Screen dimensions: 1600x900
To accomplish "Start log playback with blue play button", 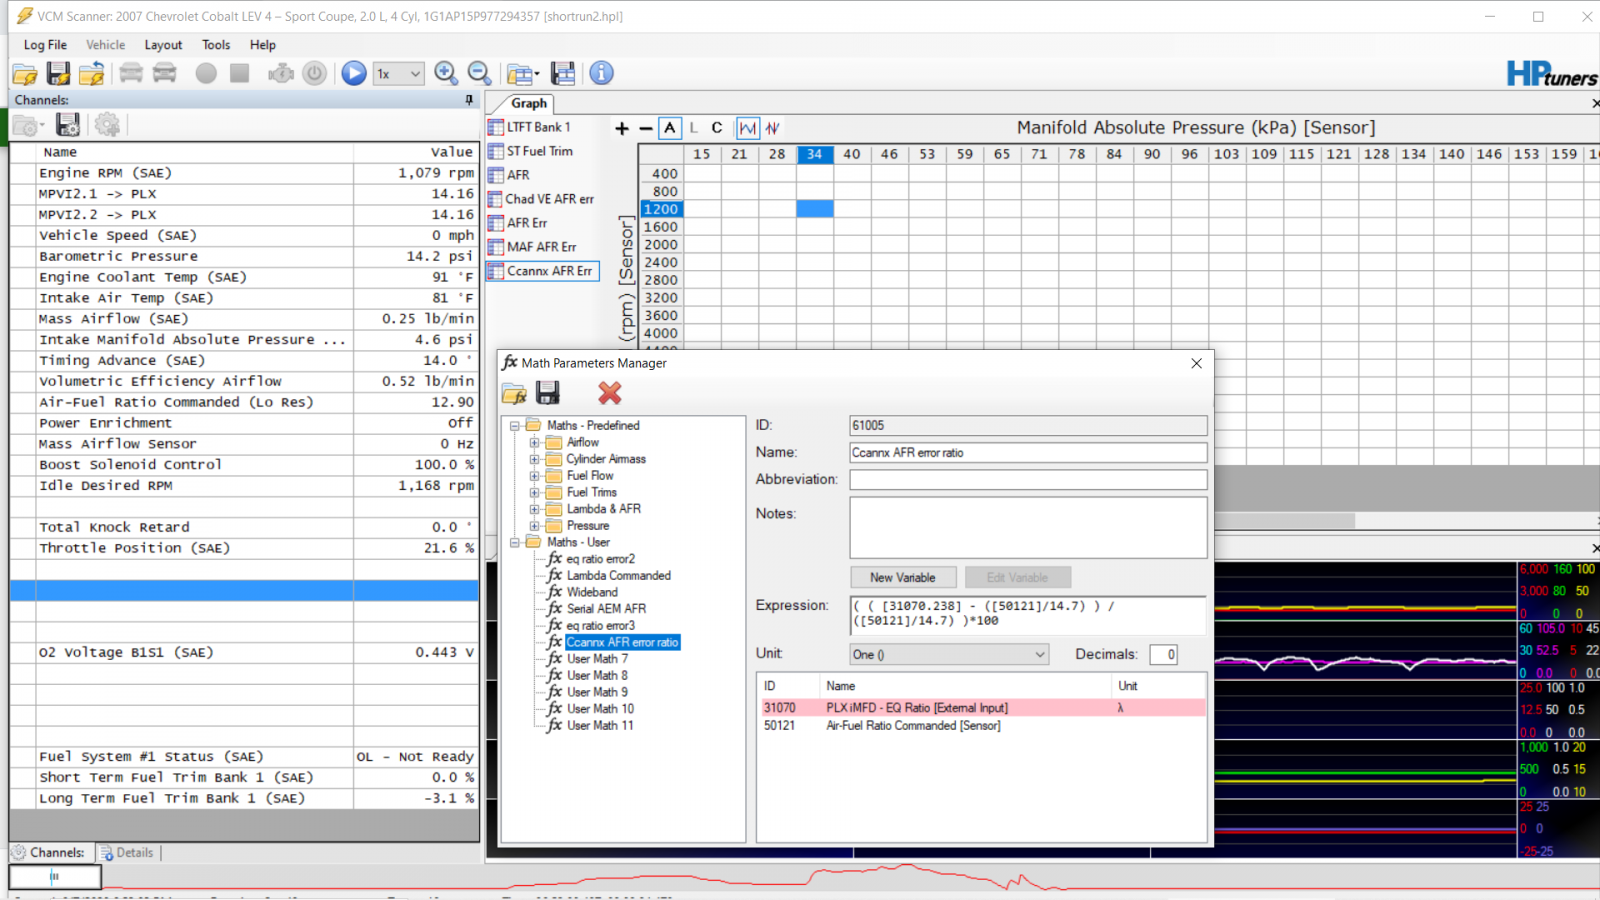I will point(354,73).
